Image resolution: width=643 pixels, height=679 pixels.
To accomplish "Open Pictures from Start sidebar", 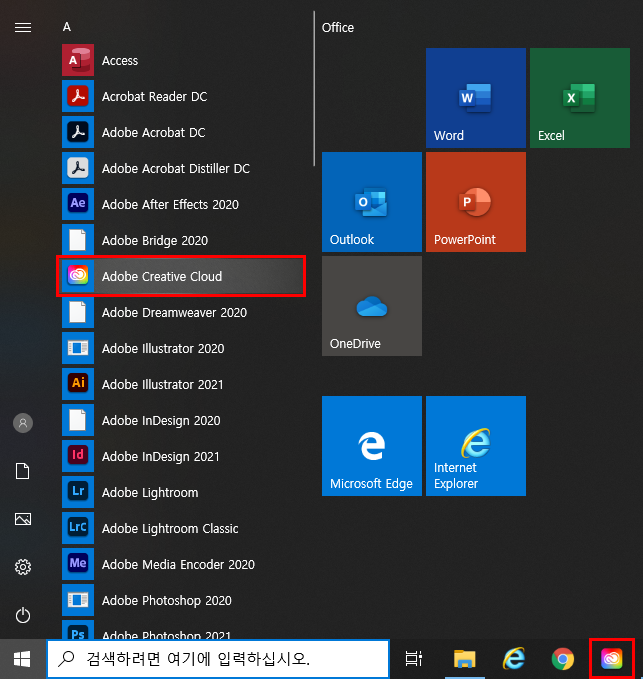I will point(23,519).
